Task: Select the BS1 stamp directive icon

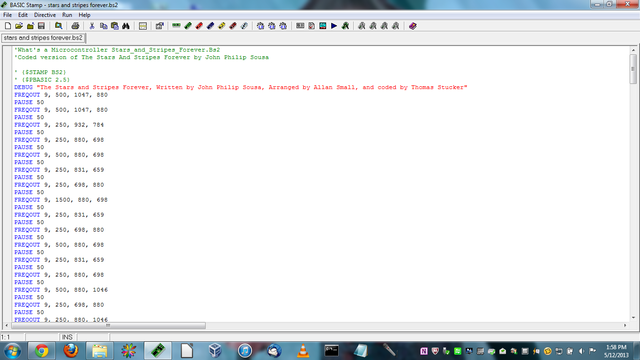Action: click(176, 26)
